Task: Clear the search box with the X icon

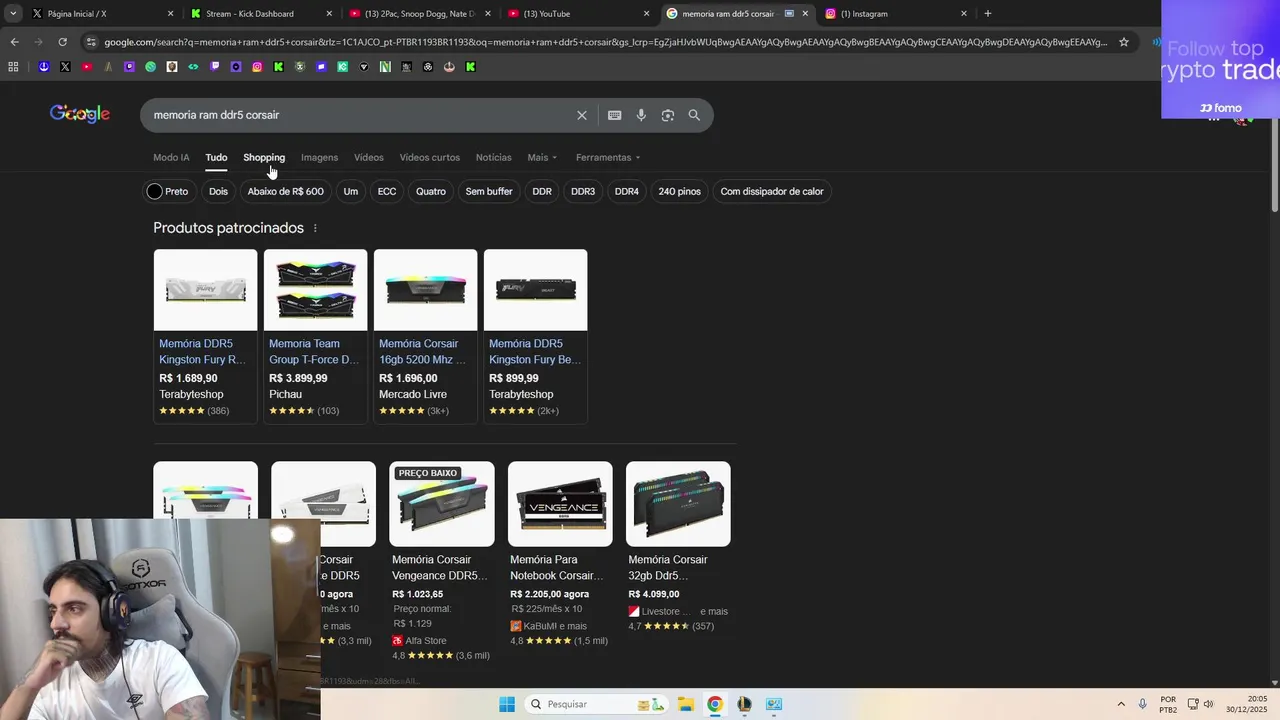Action: [582, 115]
